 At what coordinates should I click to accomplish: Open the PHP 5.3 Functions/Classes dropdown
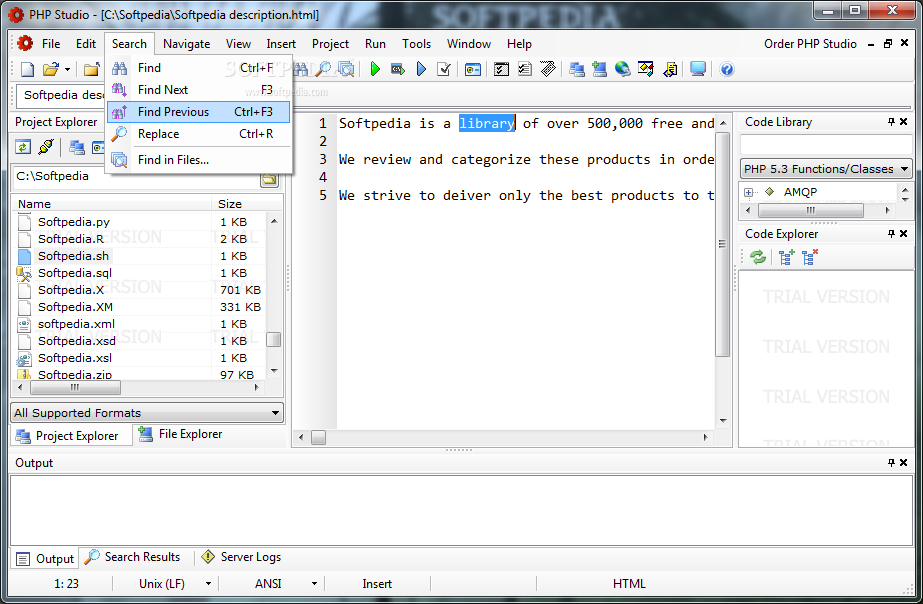(826, 169)
